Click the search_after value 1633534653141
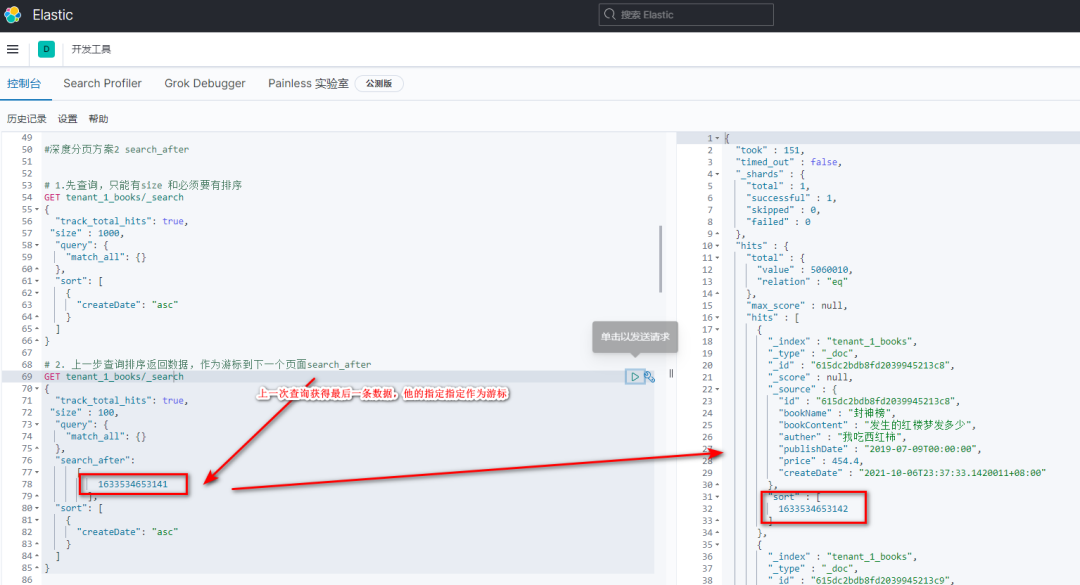This screenshot has height=585, width=1080. click(132, 484)
